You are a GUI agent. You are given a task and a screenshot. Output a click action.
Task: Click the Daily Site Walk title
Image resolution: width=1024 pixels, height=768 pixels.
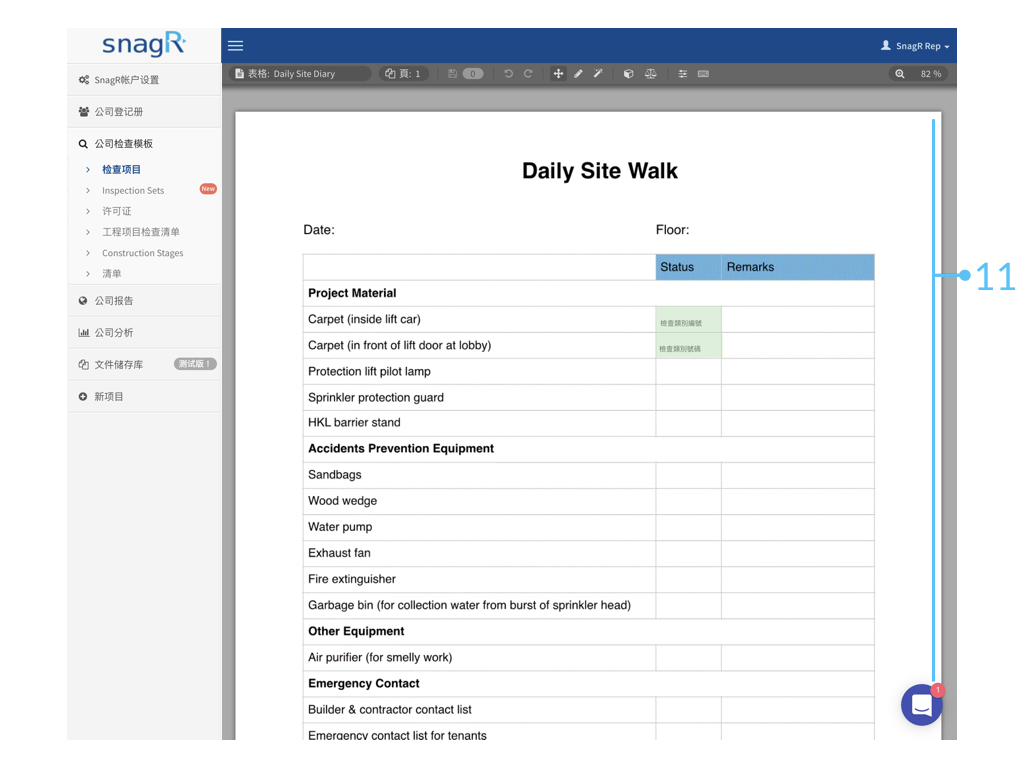click(x=600, y=171)
